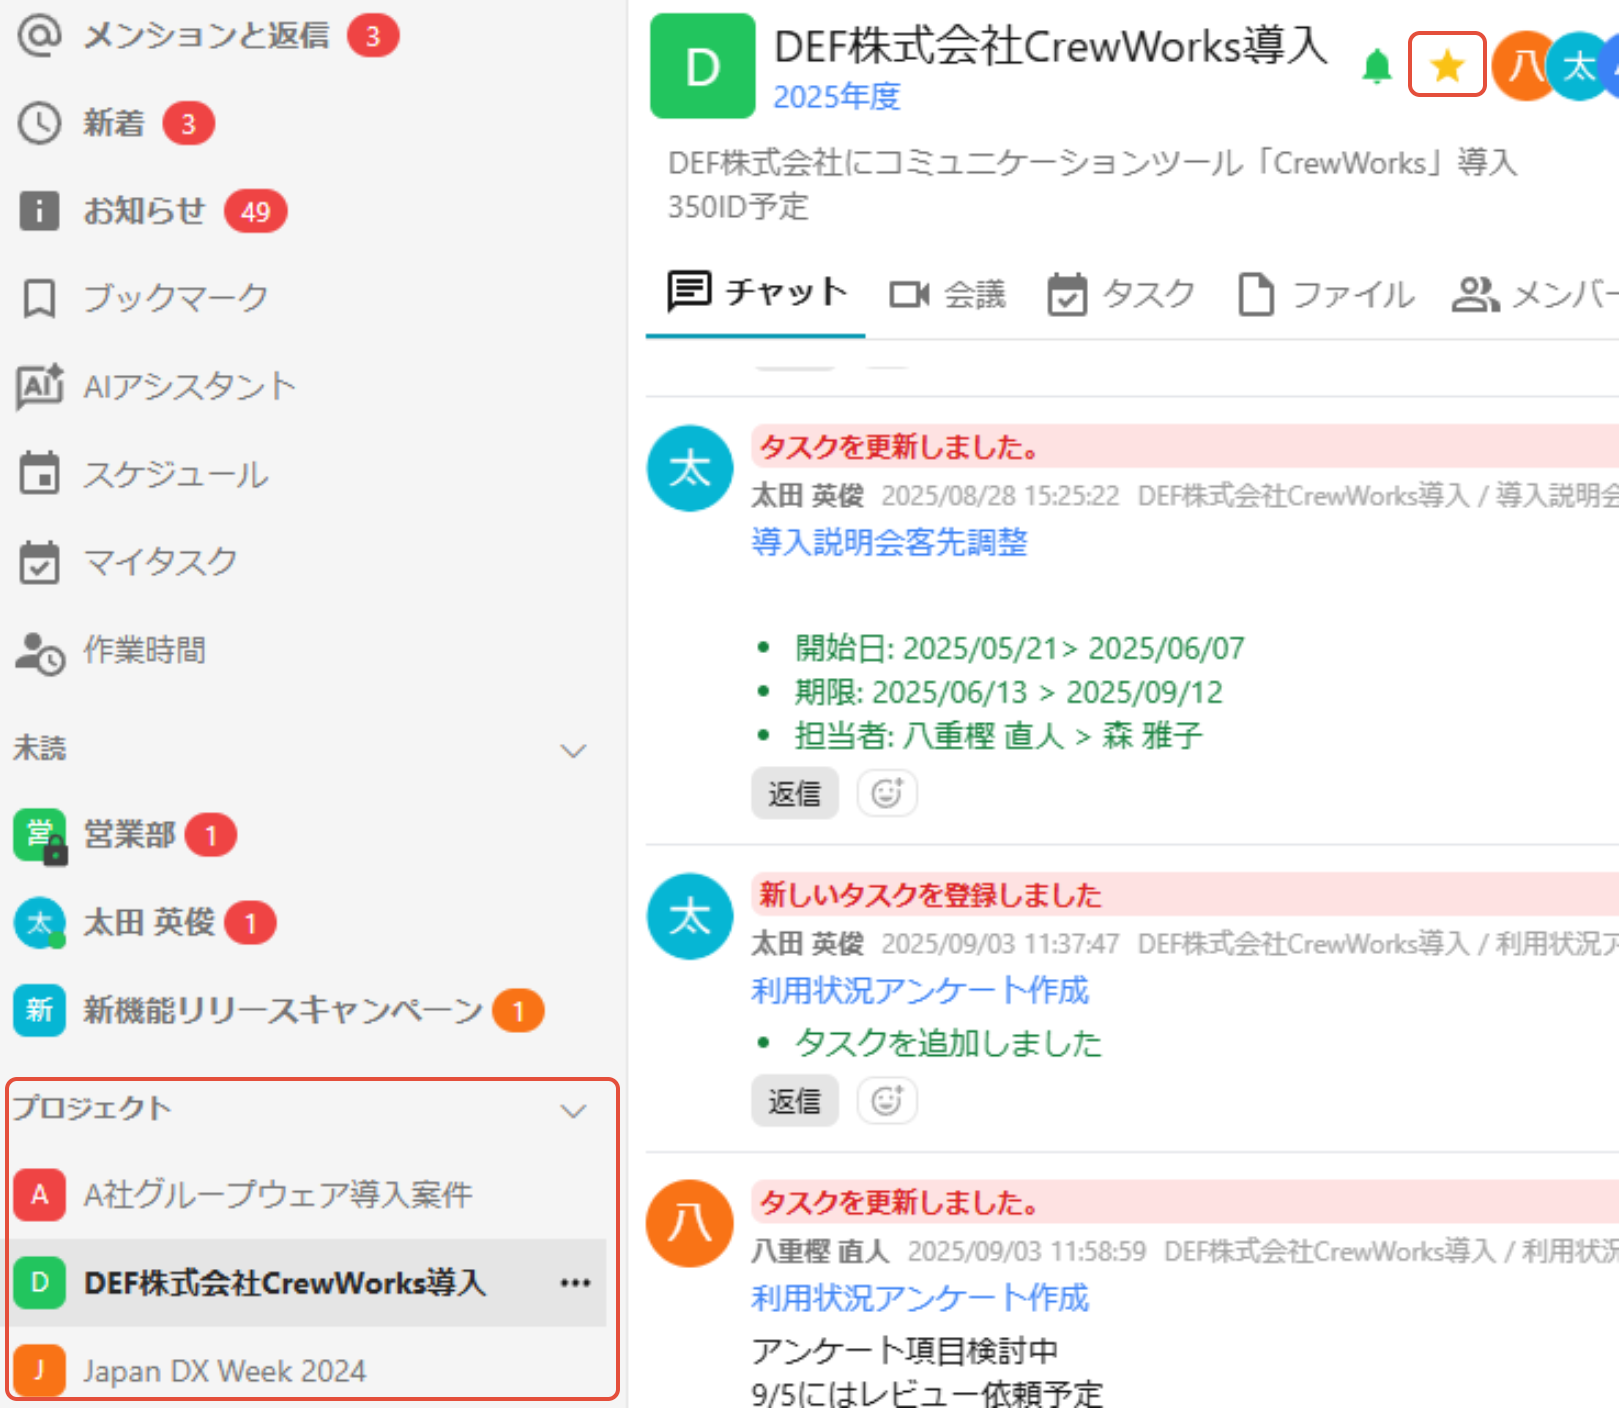Add reaction to 導入説明会客先調整 message
The height and width of the screenshot is (1408, 1619).
click(887, 794)
